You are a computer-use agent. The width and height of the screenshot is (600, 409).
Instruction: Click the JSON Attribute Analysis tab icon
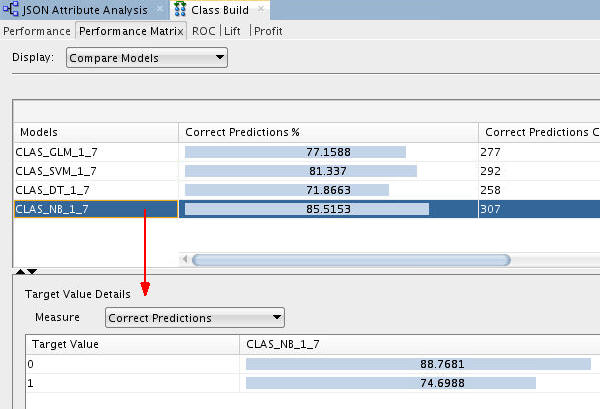click(12, 10)
